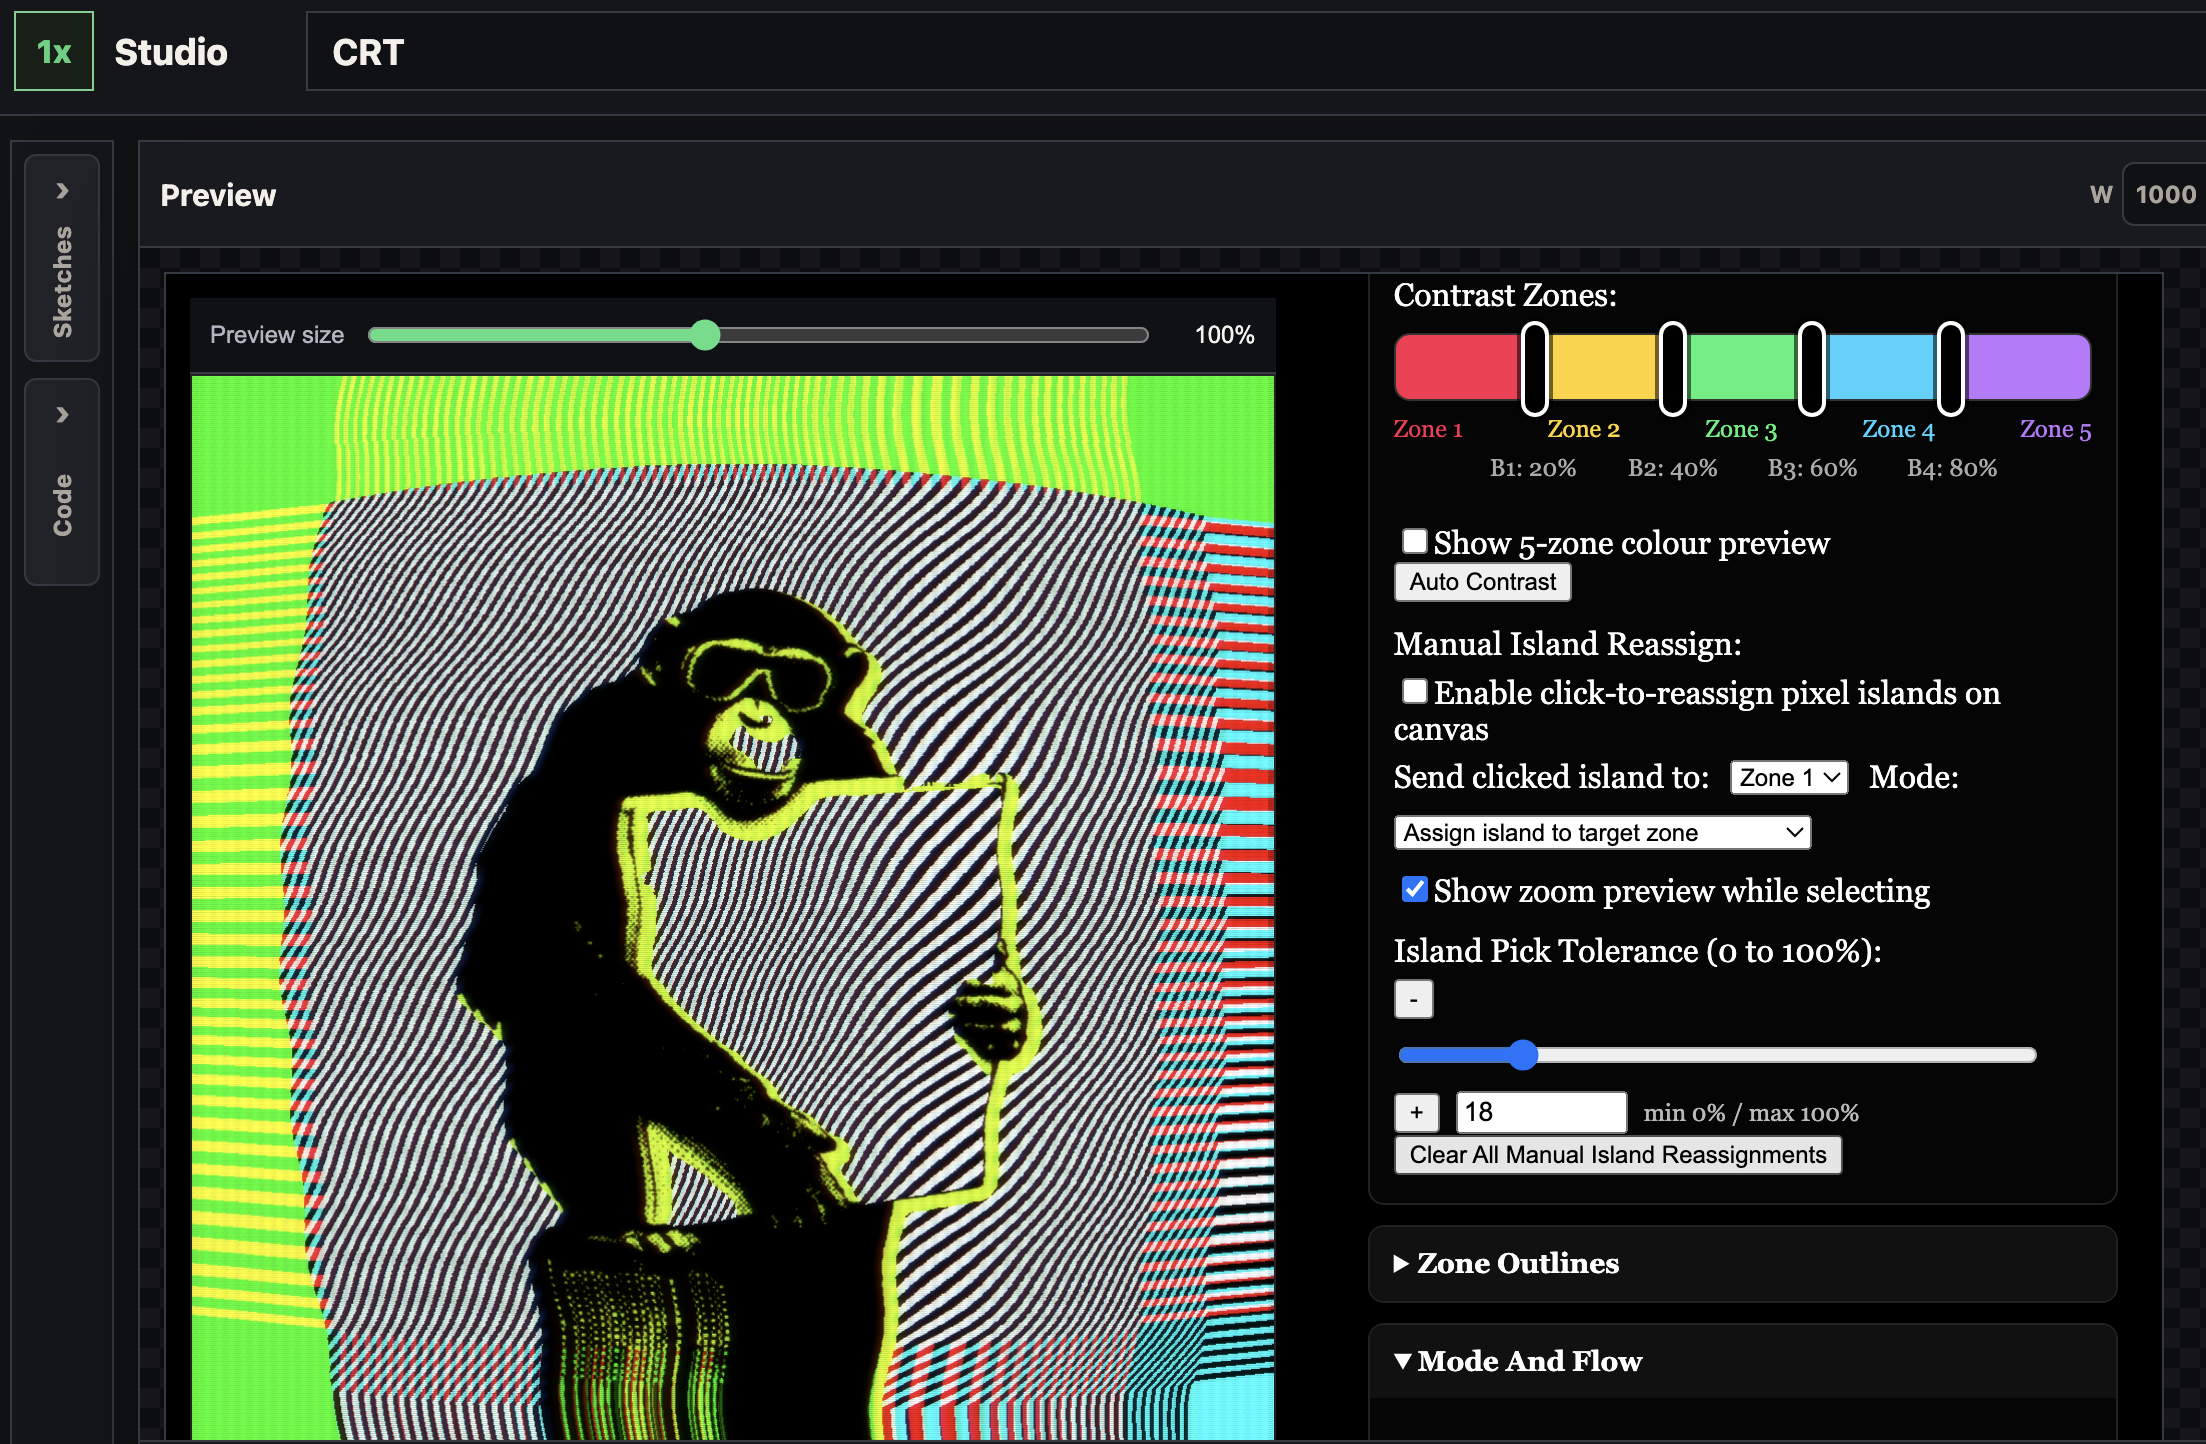The image size is (2206, 1444).
Task: Open the Assign island to target zone dropdown
Action: tap(1602, 832)
